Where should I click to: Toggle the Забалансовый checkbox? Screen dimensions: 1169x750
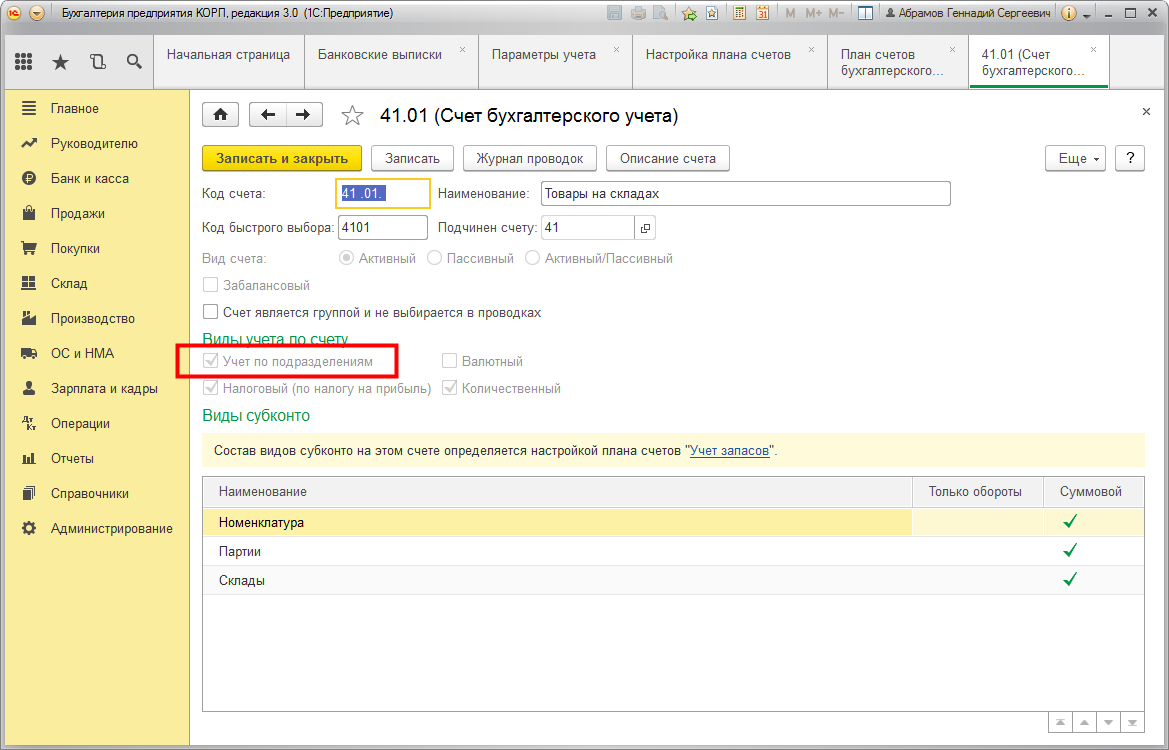coord(211,285)
